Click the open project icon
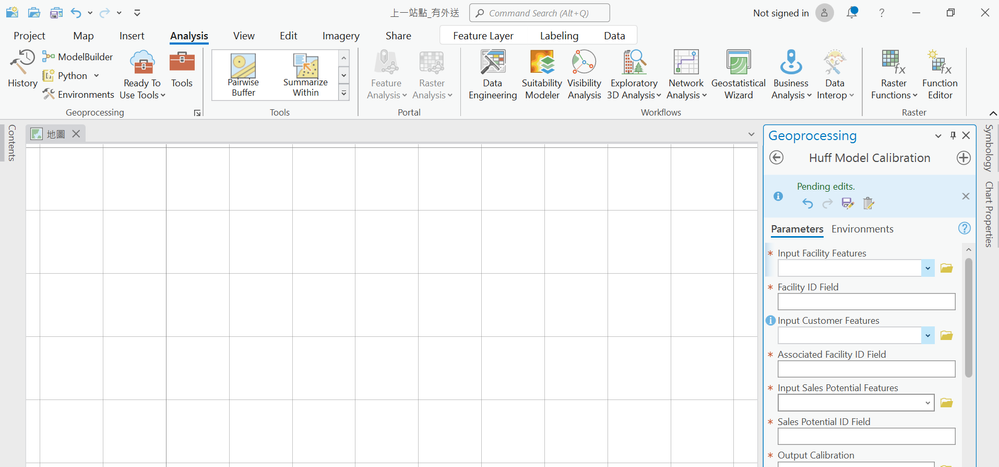Viewport: 999px width, 467px height. tap(34, 12)
